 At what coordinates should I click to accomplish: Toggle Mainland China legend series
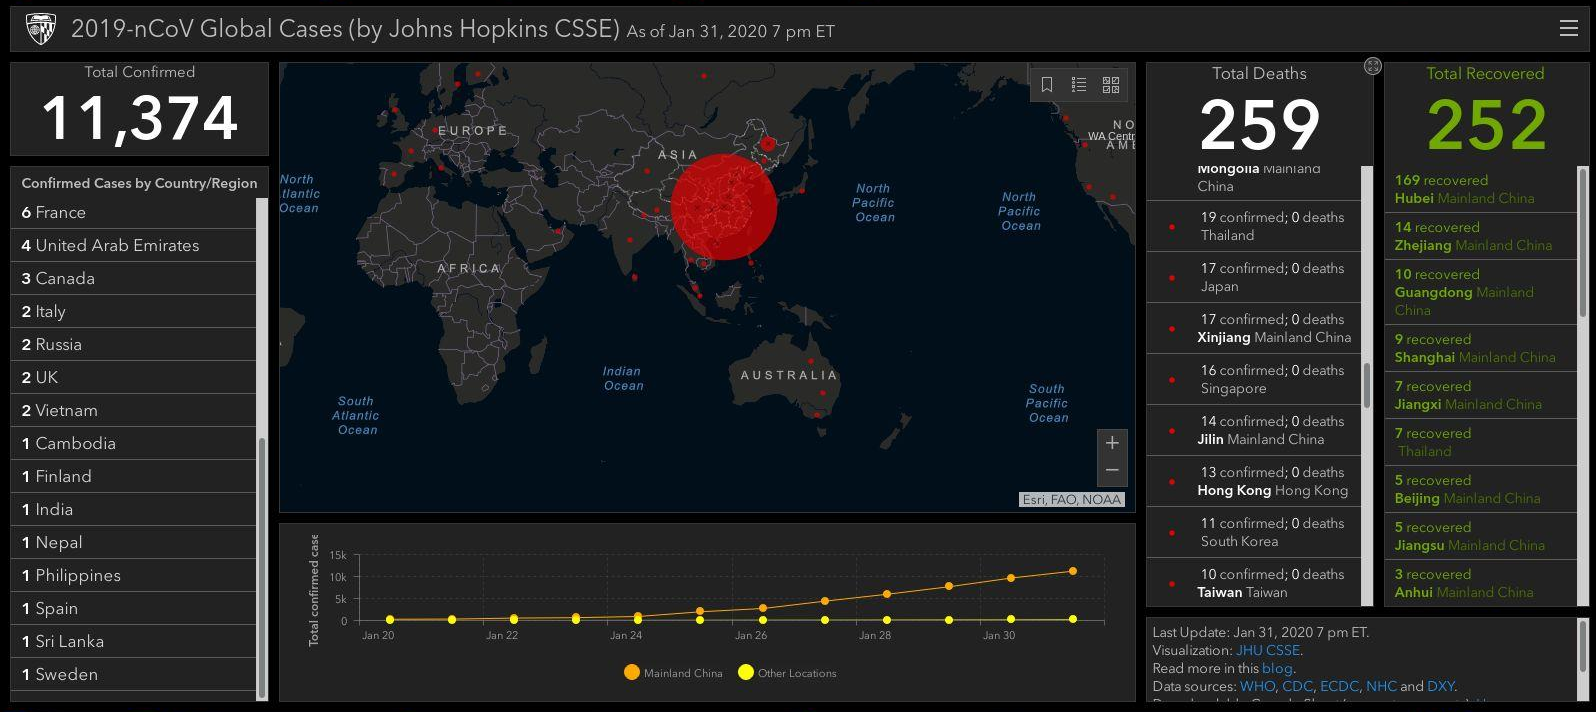tap(672, 673)
